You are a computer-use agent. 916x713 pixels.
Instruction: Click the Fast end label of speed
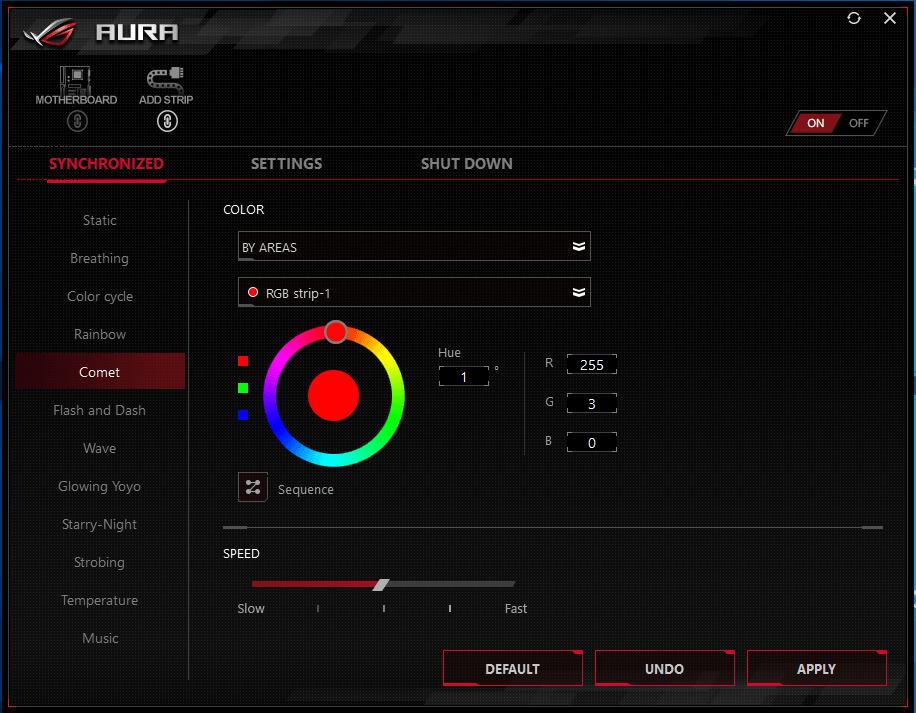[x=516, y=608]
